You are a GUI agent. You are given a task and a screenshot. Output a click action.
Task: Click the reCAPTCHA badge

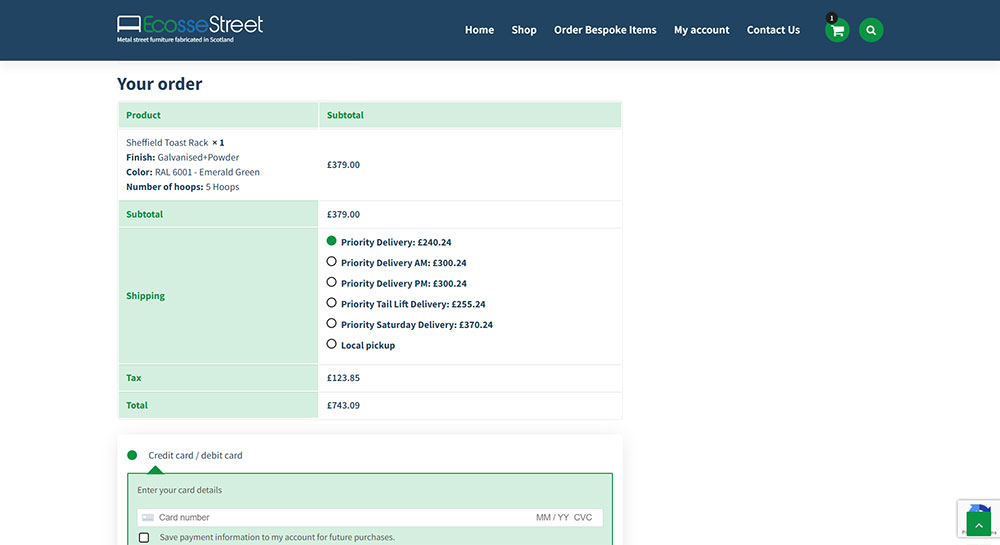(x=978, y=519)
